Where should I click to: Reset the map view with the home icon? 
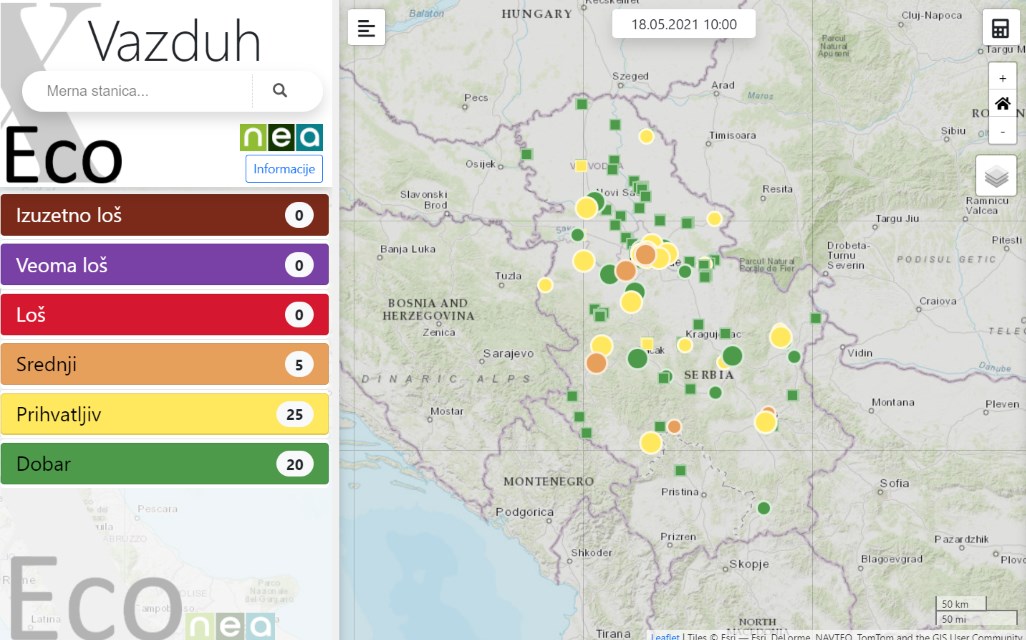[1002, 103]
